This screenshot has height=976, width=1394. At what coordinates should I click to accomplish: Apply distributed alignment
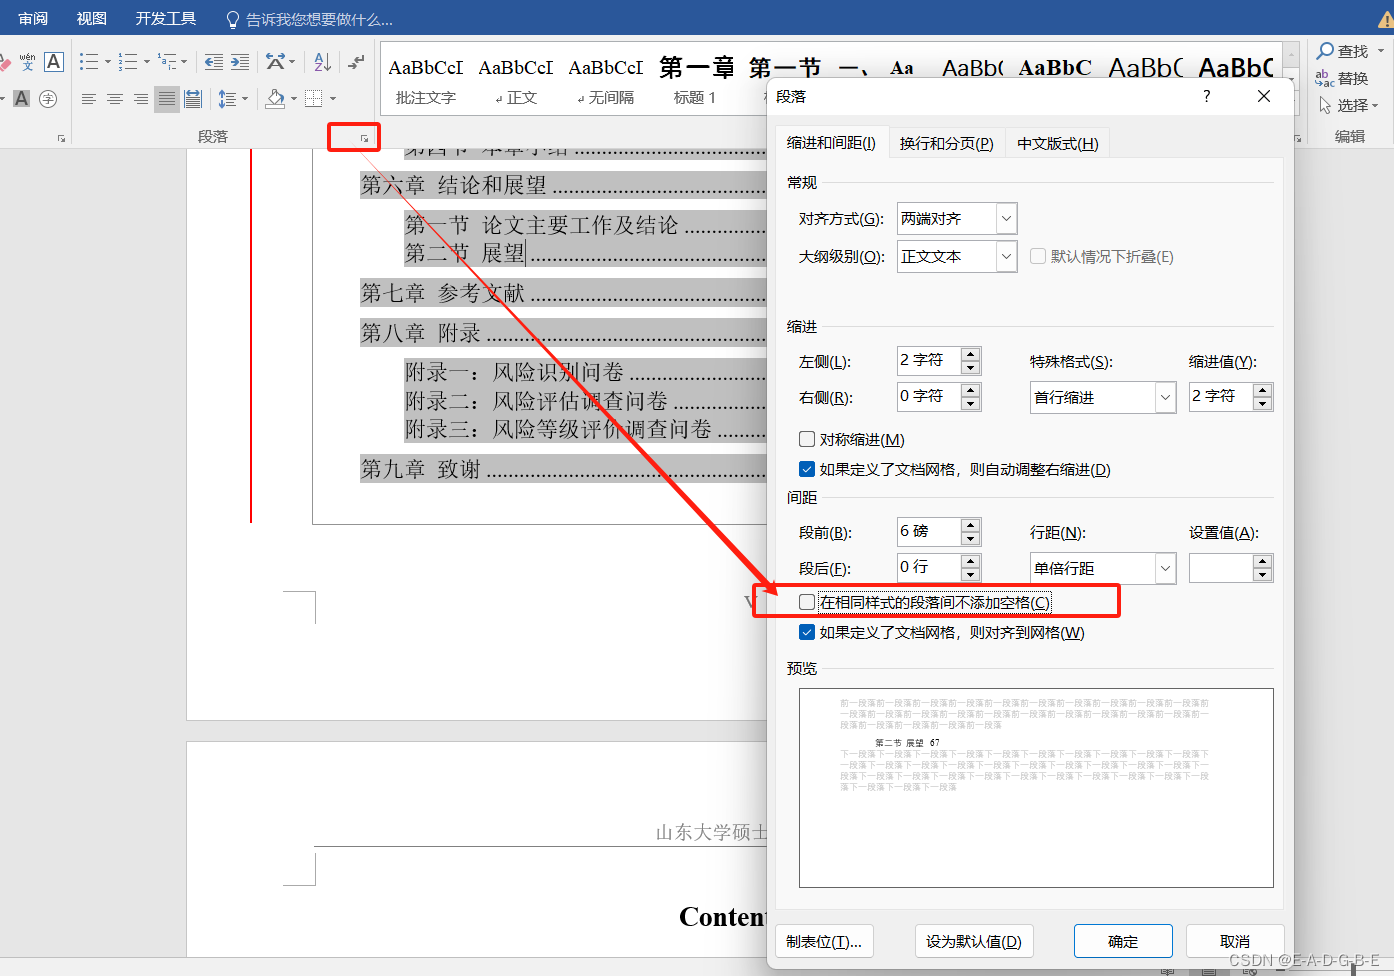click(193, 98)
